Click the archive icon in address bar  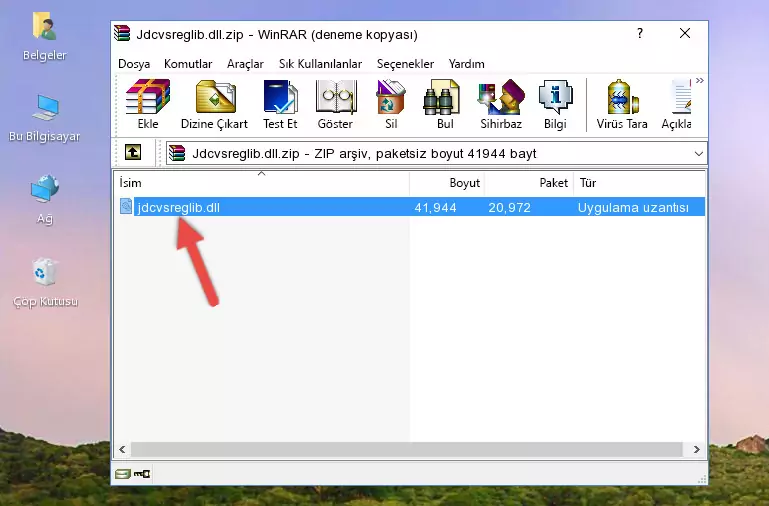point(177,153)
